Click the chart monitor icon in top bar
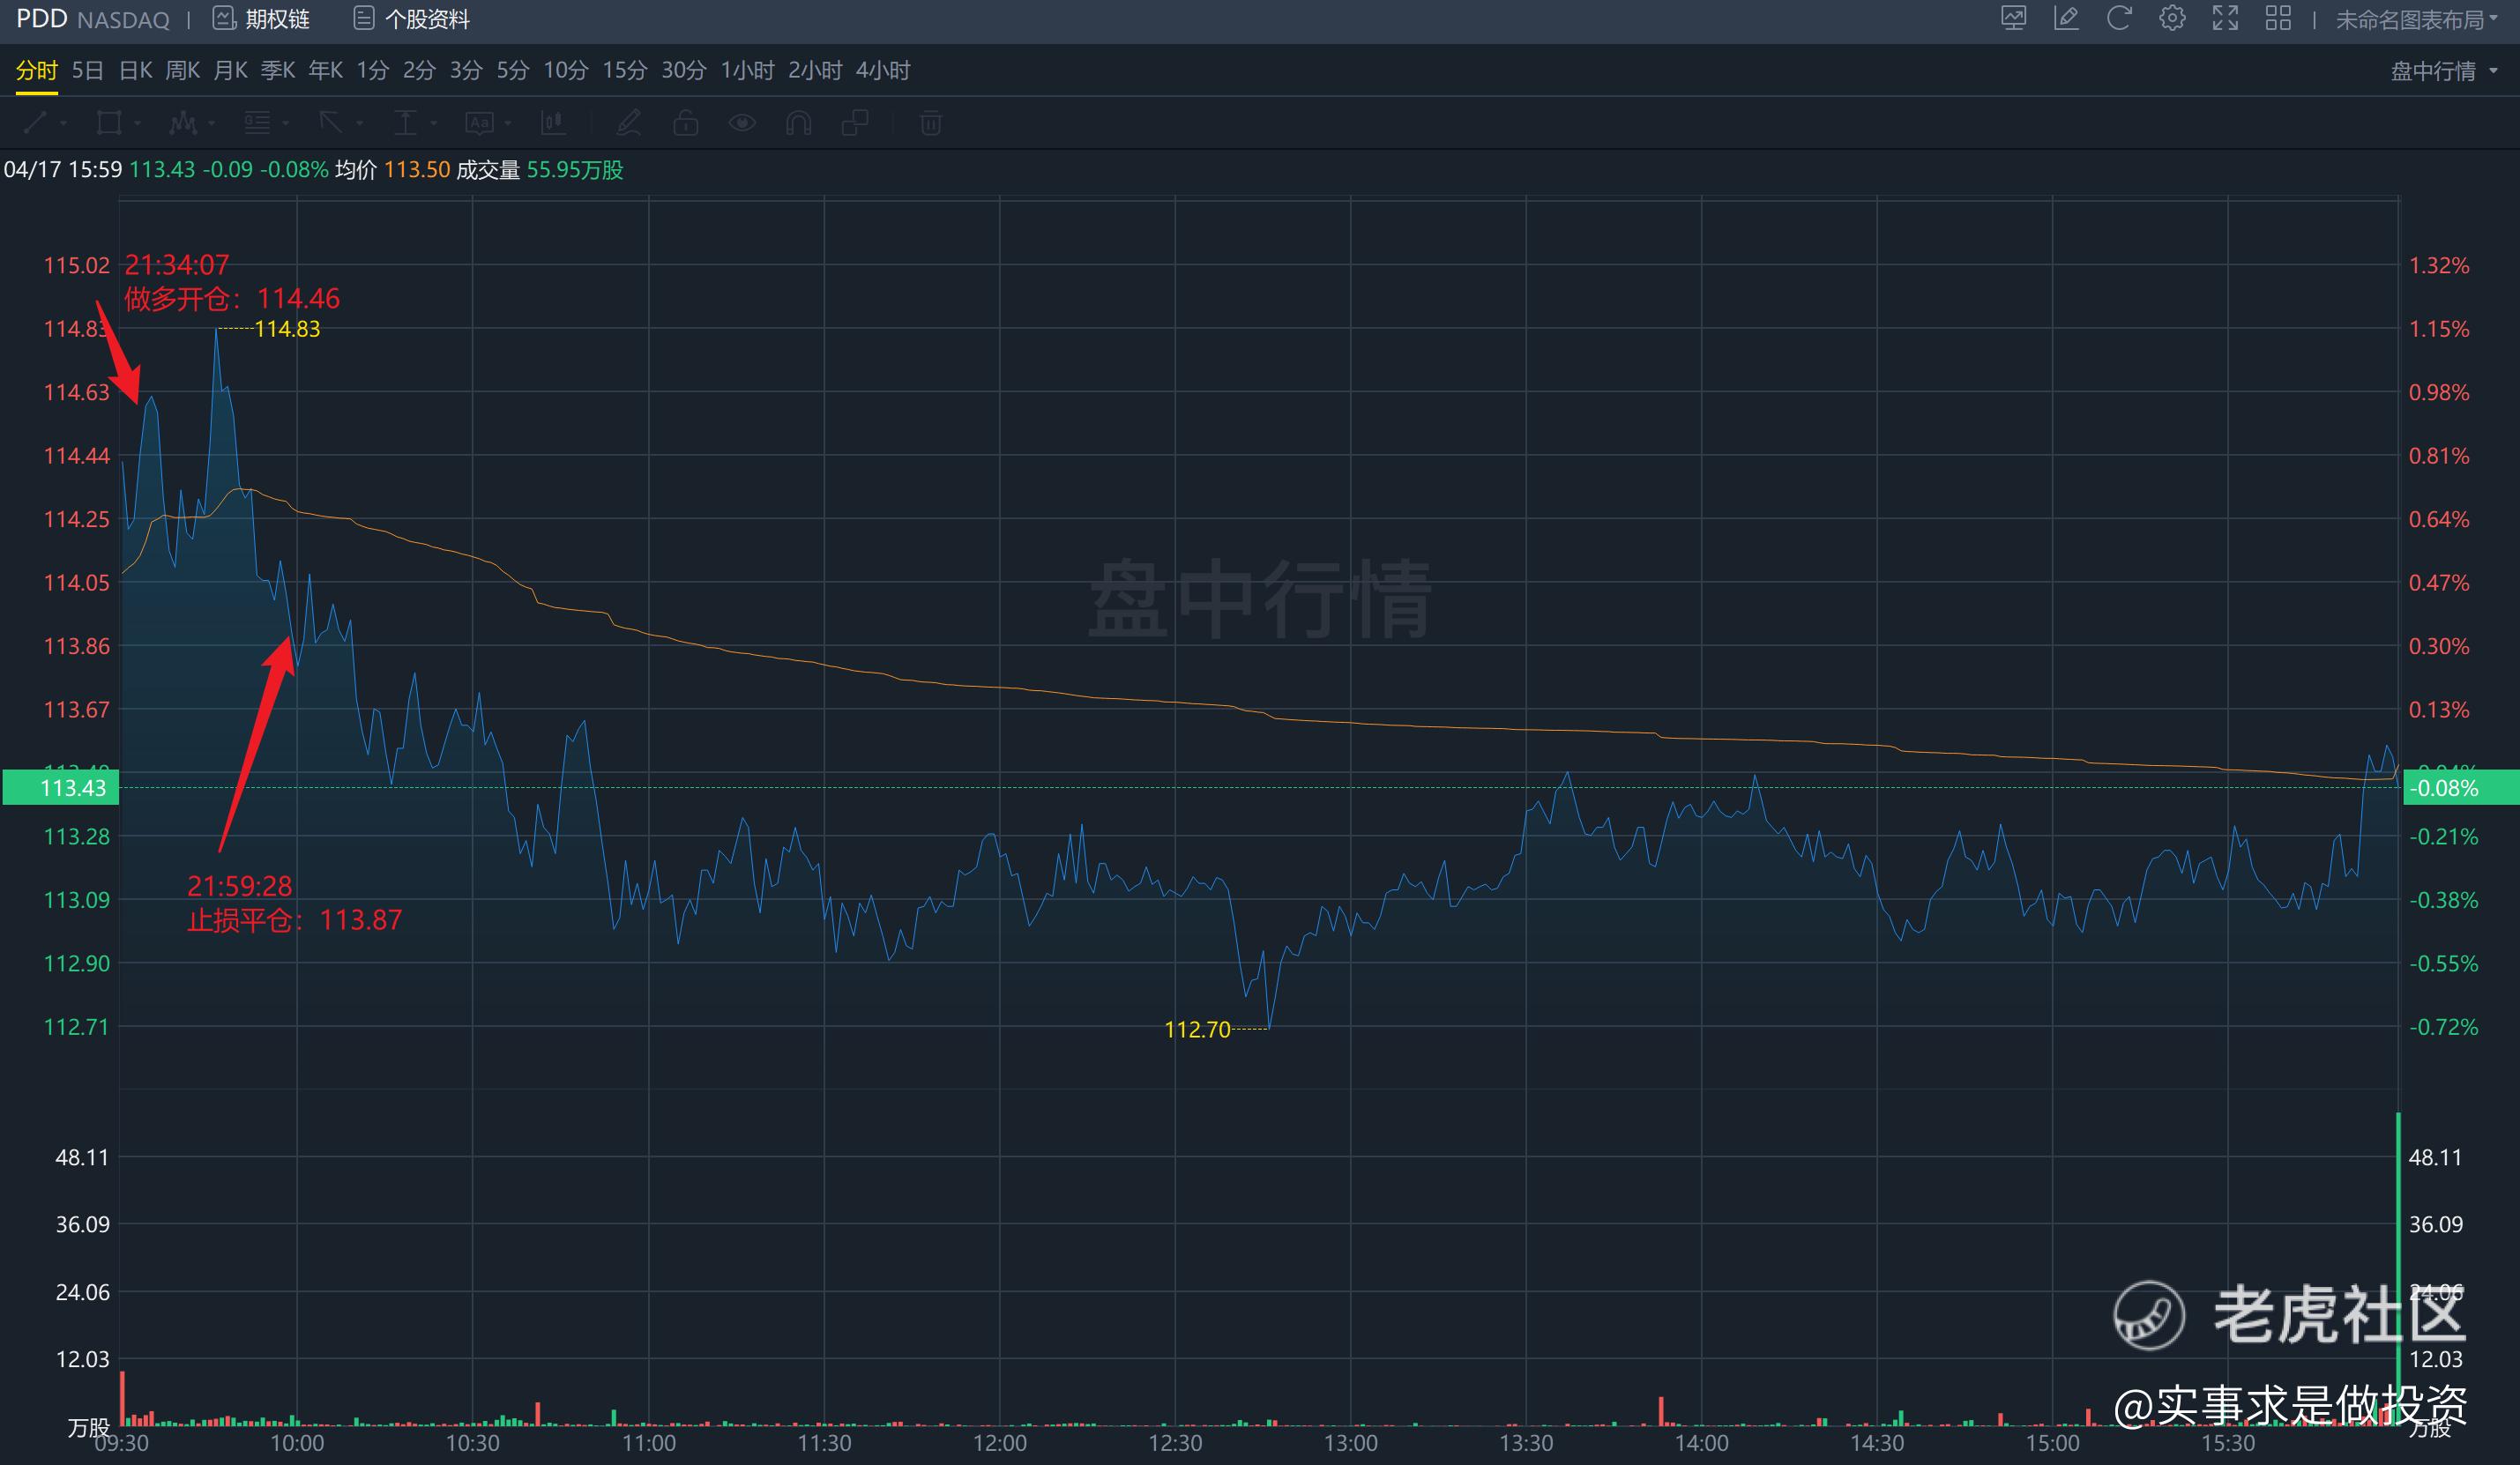 click(x=2013, y=19)
